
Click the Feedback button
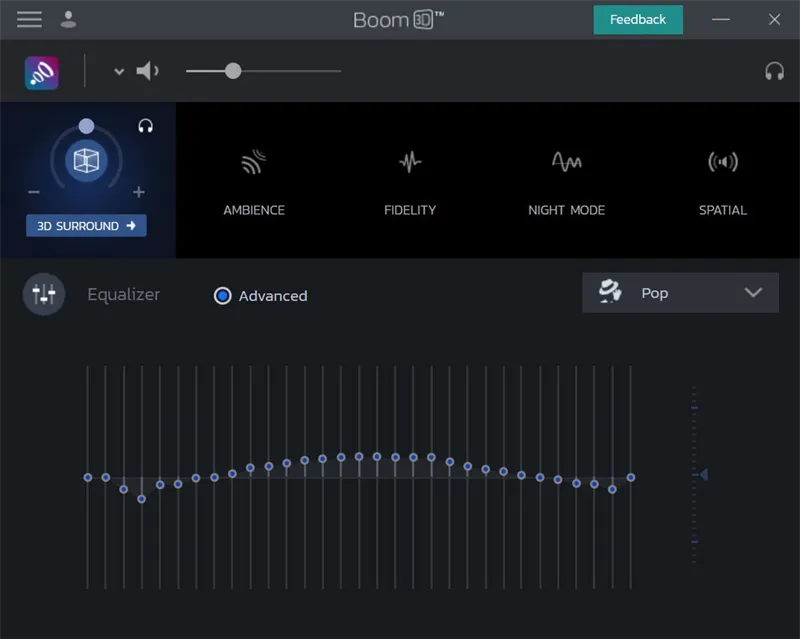[x=637, y=19]
